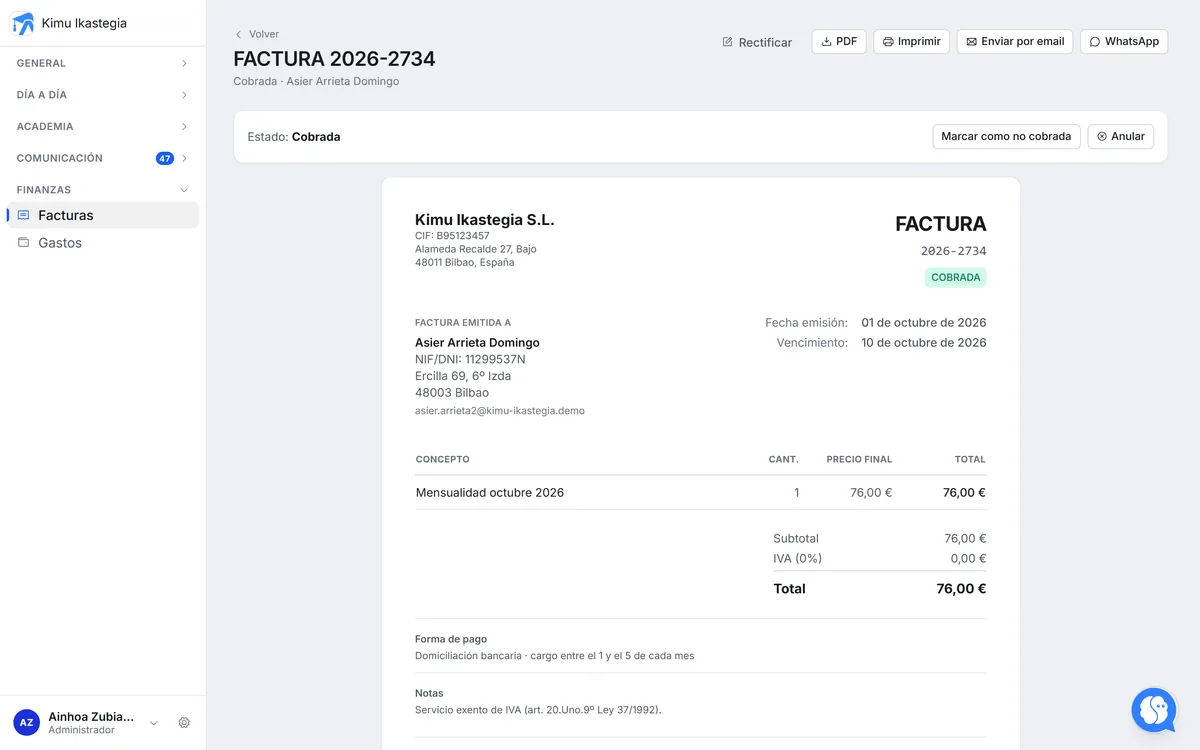The height and width of the screenshot is (750, 1200).
Task: Go back with Volver link
Action: tap(257, 34)
